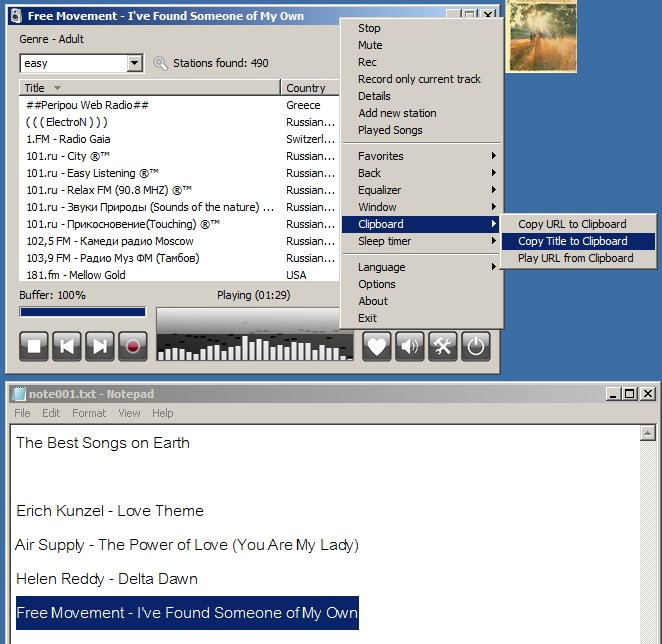
Task: Select station 101.ru - Прикосновение(Touching)
Action: [179, 224]
